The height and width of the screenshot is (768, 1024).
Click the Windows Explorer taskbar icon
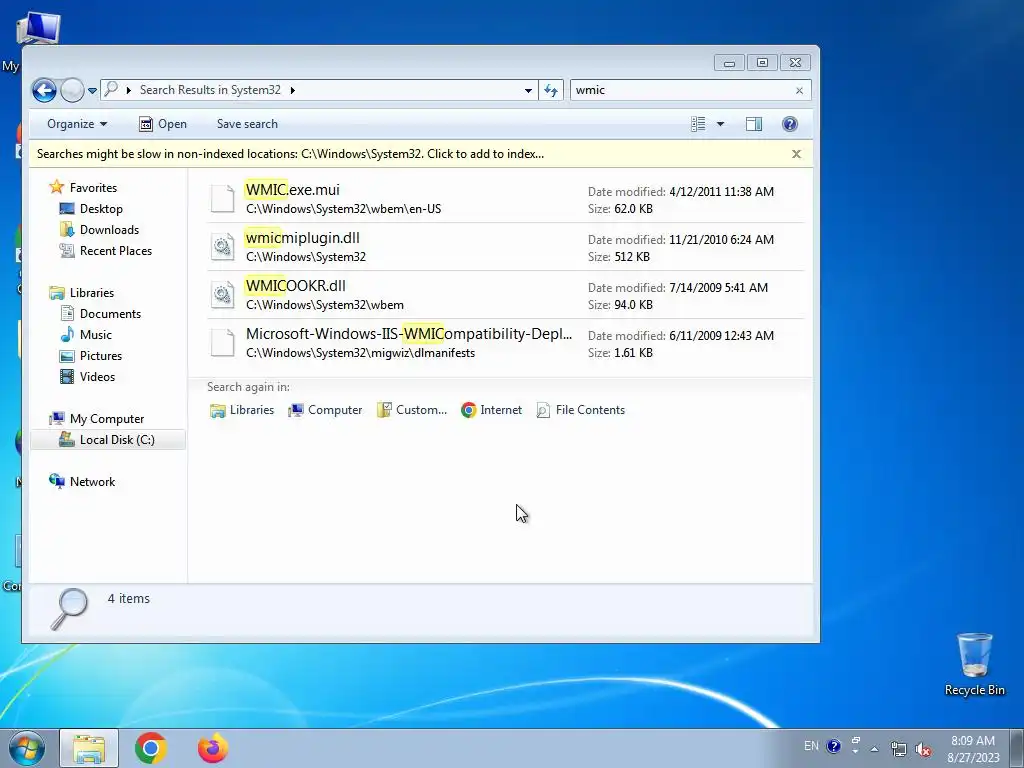89,748
